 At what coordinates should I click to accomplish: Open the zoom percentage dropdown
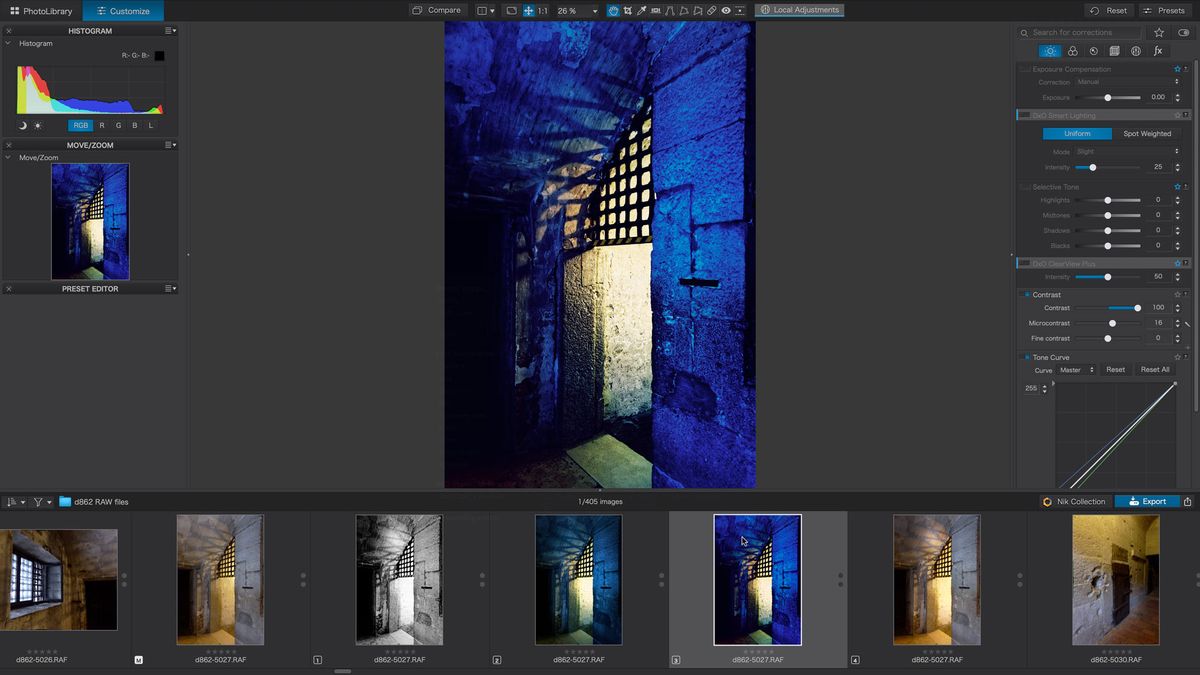coord(575,10)
